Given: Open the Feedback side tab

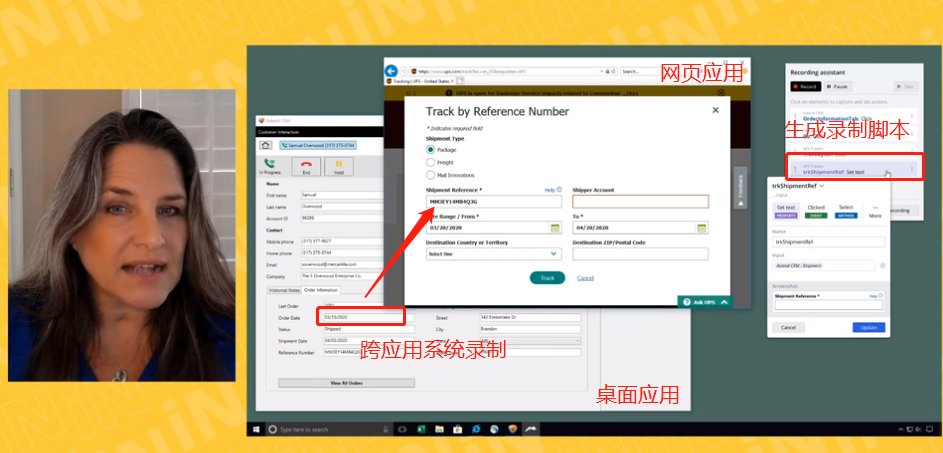Looking at the screenshot, I should point(740,188).
